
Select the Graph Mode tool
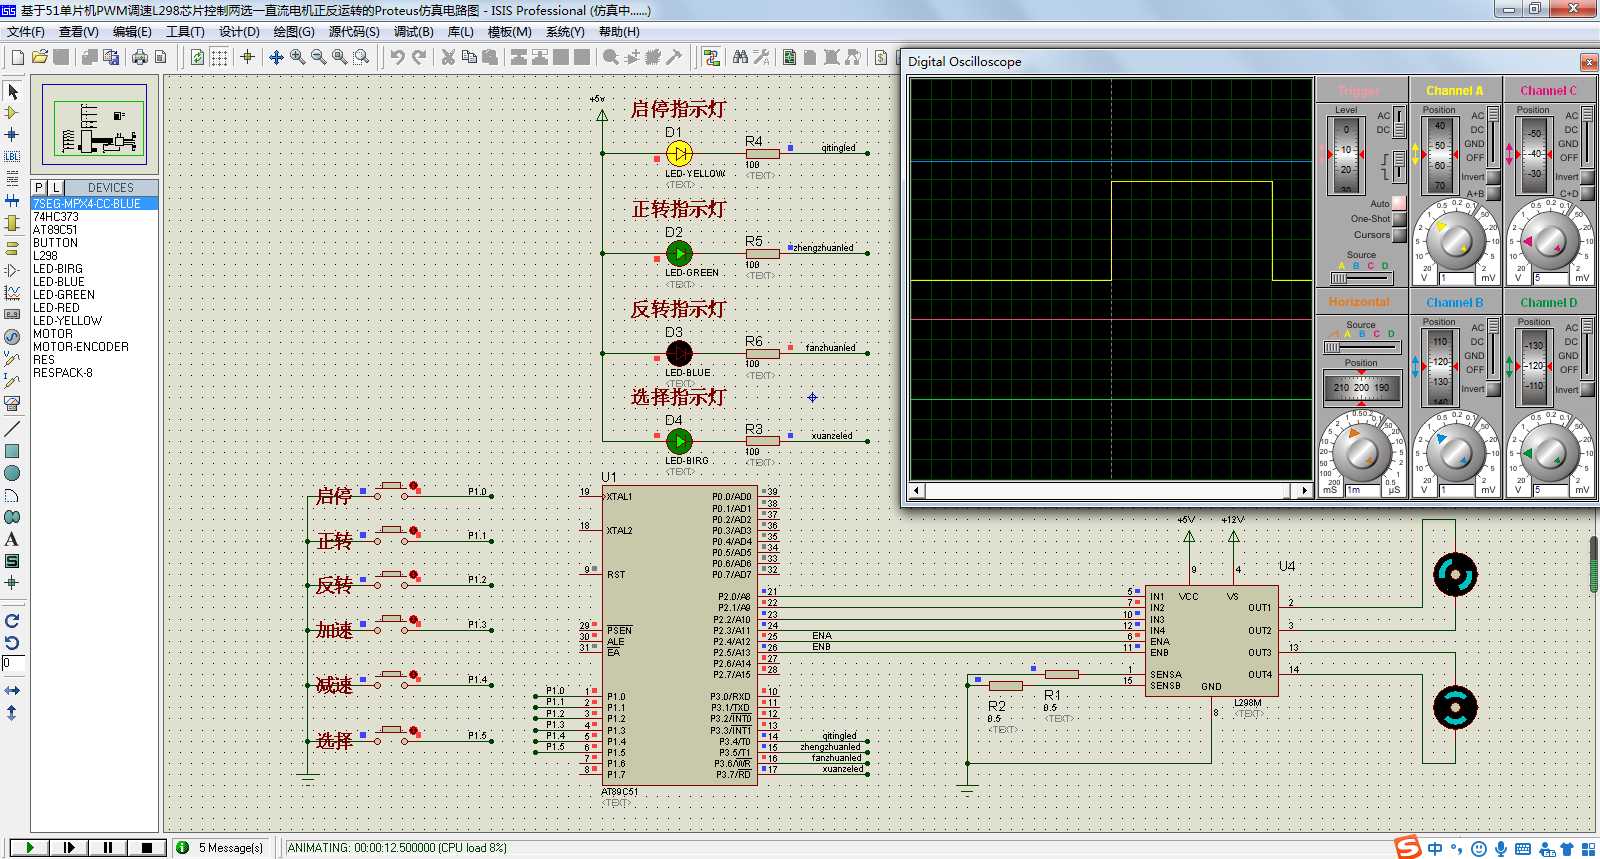(12, 292)
